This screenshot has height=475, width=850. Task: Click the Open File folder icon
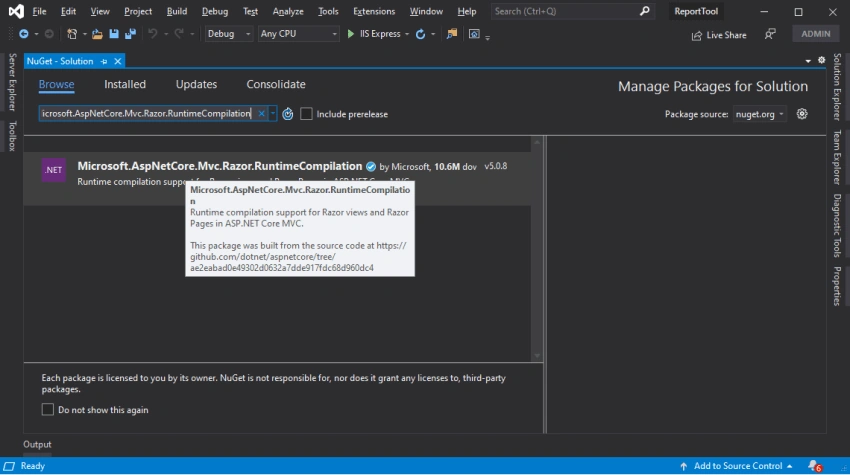tap(97, 34)
